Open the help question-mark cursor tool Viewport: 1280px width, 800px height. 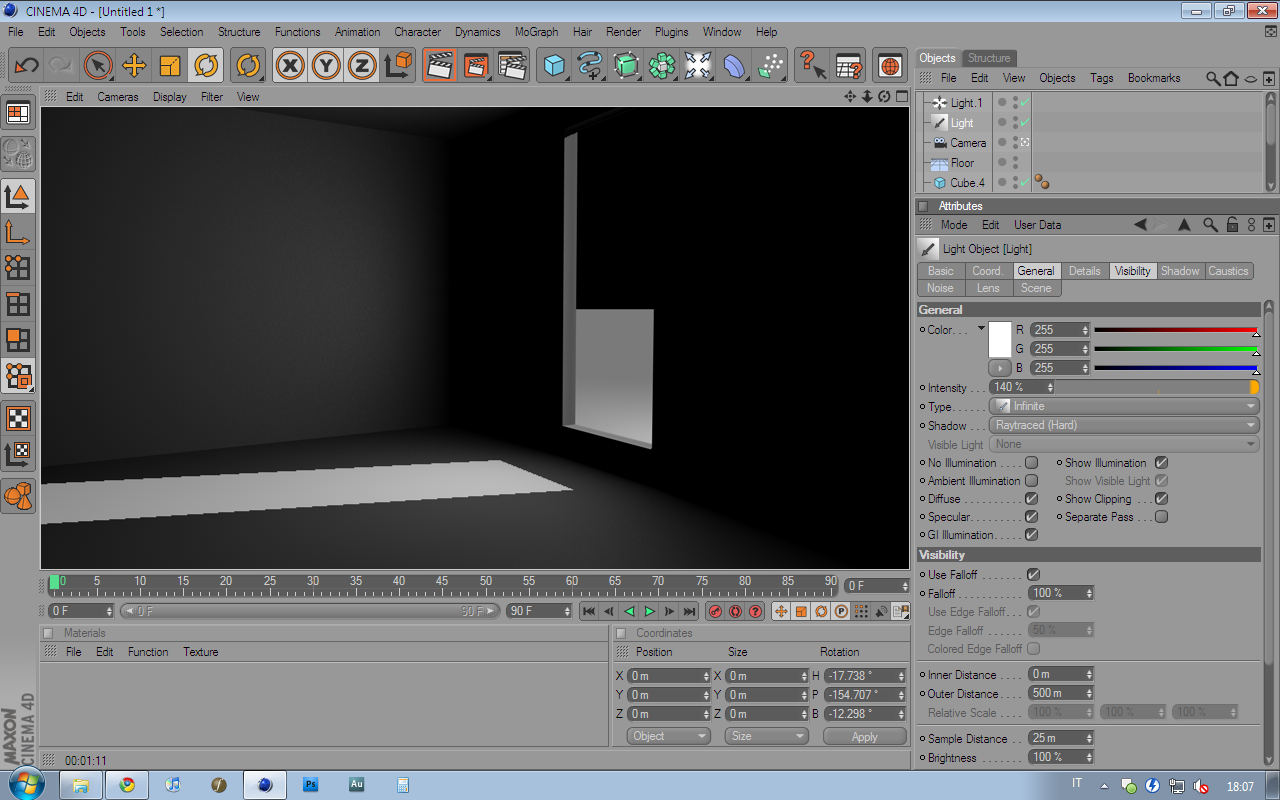pos(812,66)
